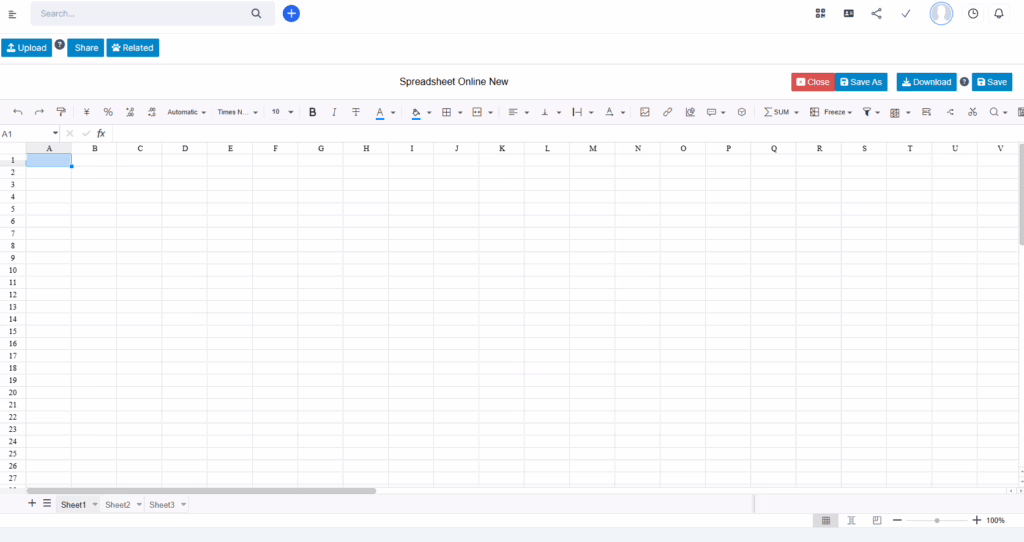Switch to the Sheet2 tab
The image size is (1024, 542).
pos(118,505)
